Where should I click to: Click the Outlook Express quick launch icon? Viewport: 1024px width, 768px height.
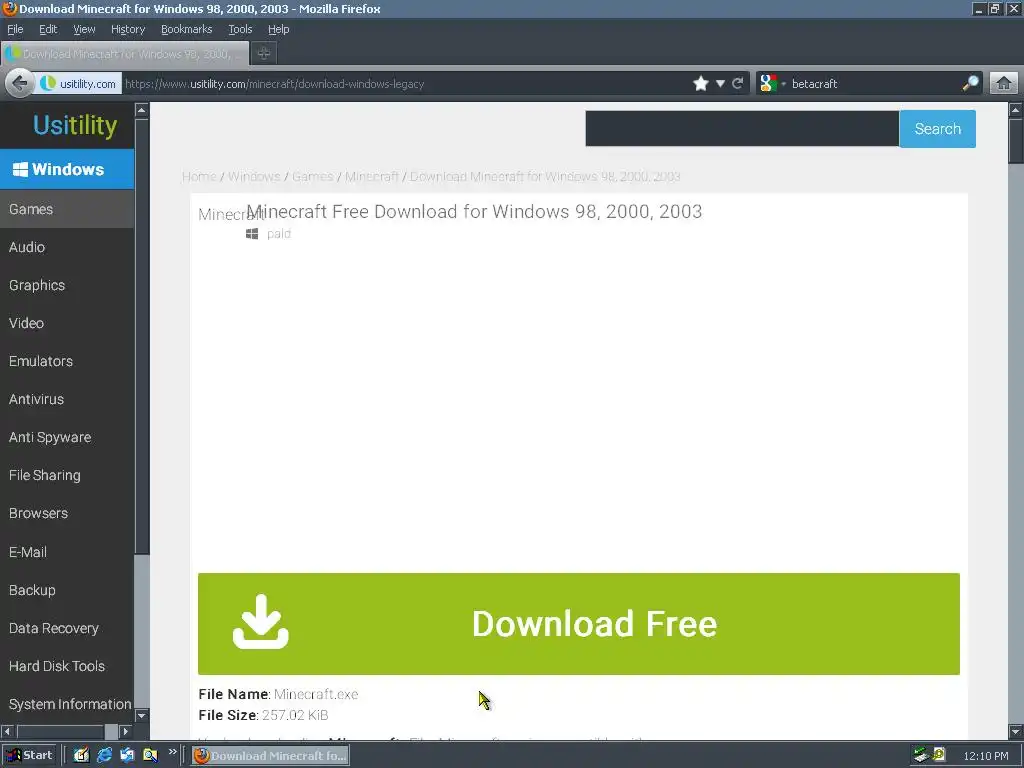(127, 756)
